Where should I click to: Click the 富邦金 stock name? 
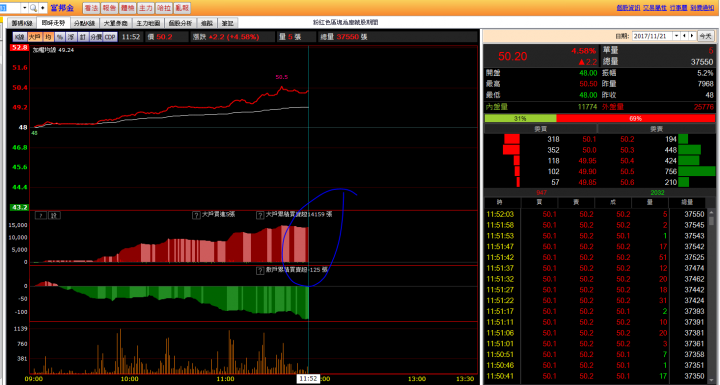point(62,8)
